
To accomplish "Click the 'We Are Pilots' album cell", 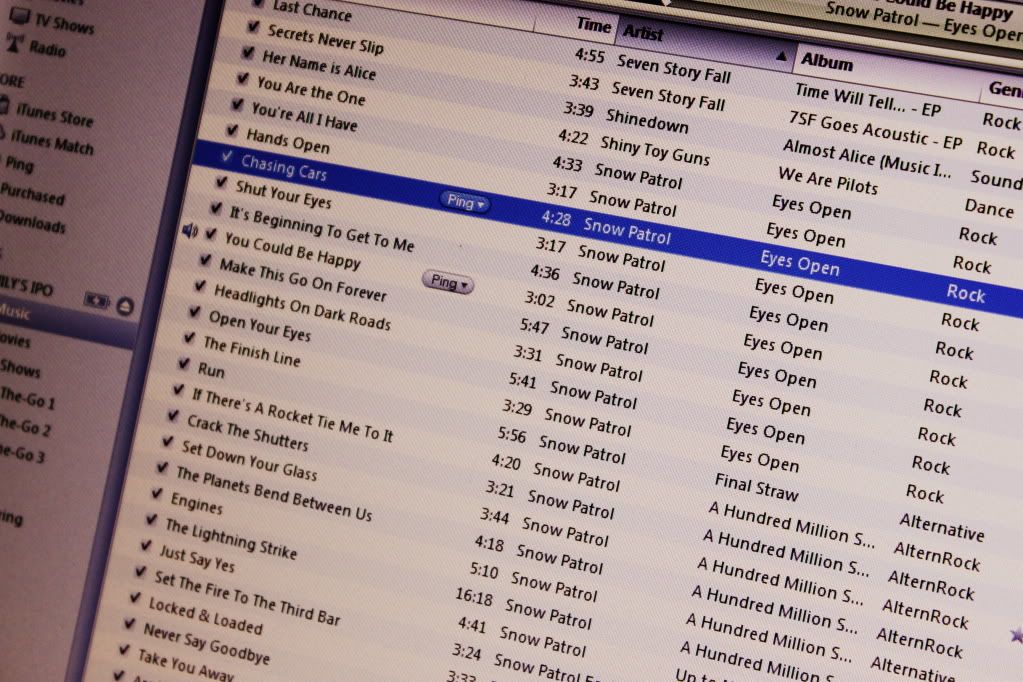I will point(828,180).
